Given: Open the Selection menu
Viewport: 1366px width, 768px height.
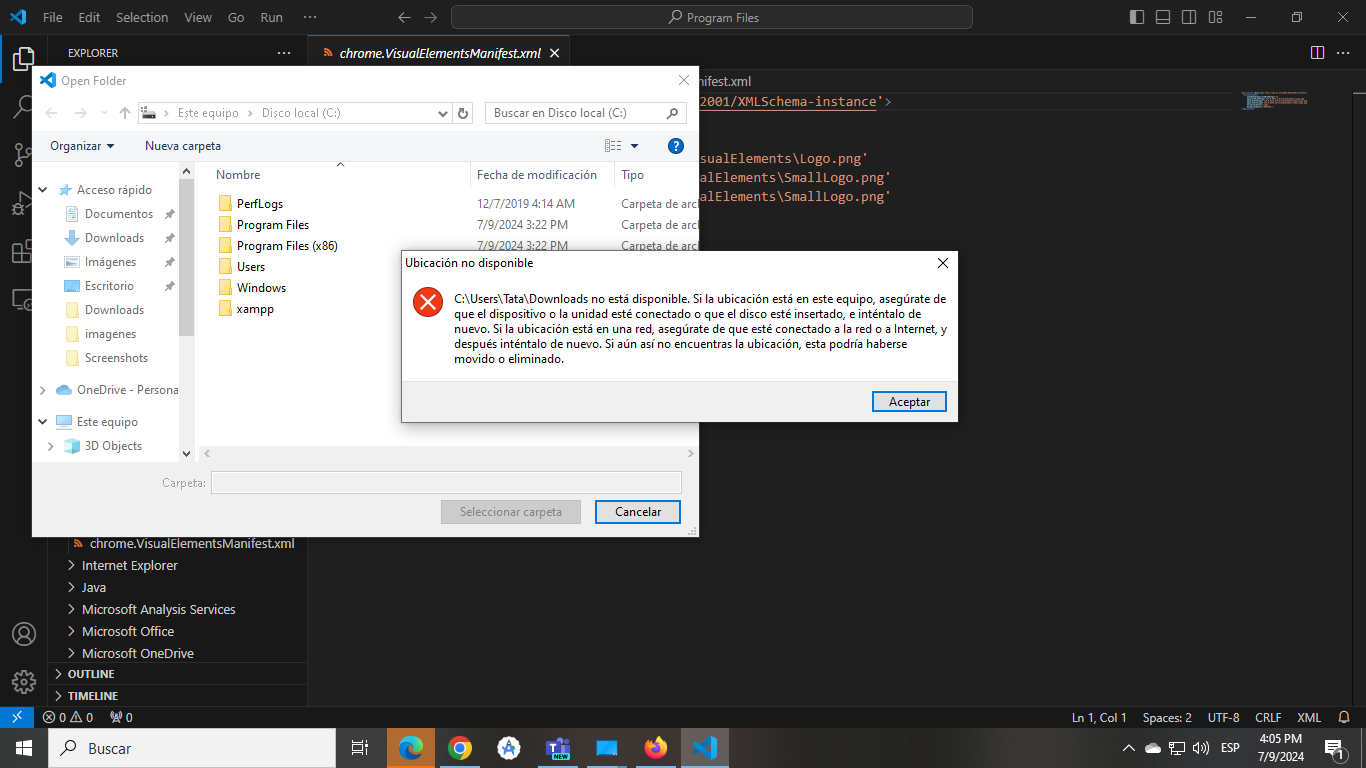Looking at the screenshot, I should pos(142,17).
